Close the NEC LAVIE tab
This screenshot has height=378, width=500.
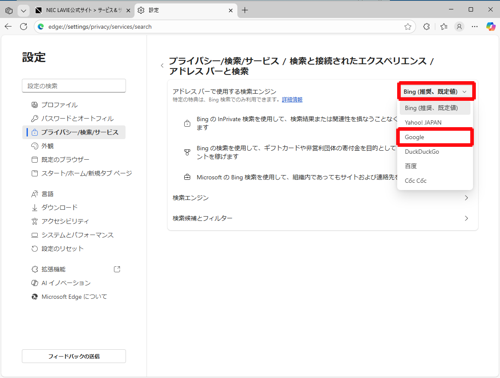(128, 11)
